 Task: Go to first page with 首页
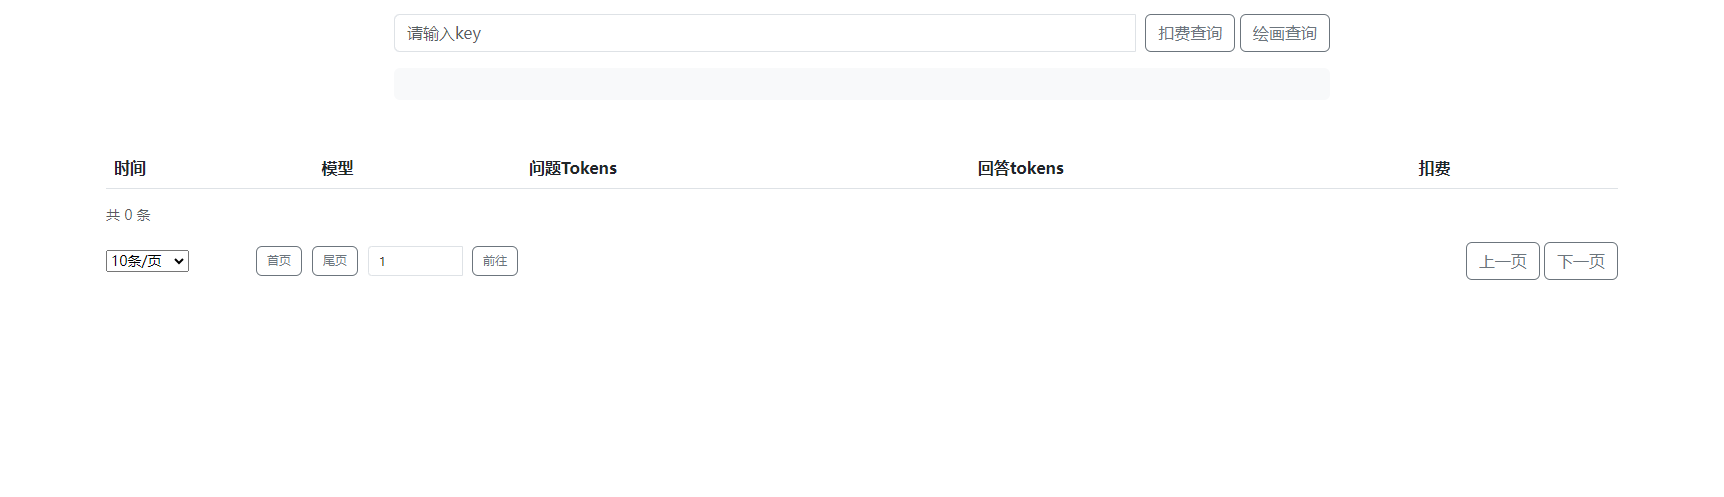click(279, 261)
